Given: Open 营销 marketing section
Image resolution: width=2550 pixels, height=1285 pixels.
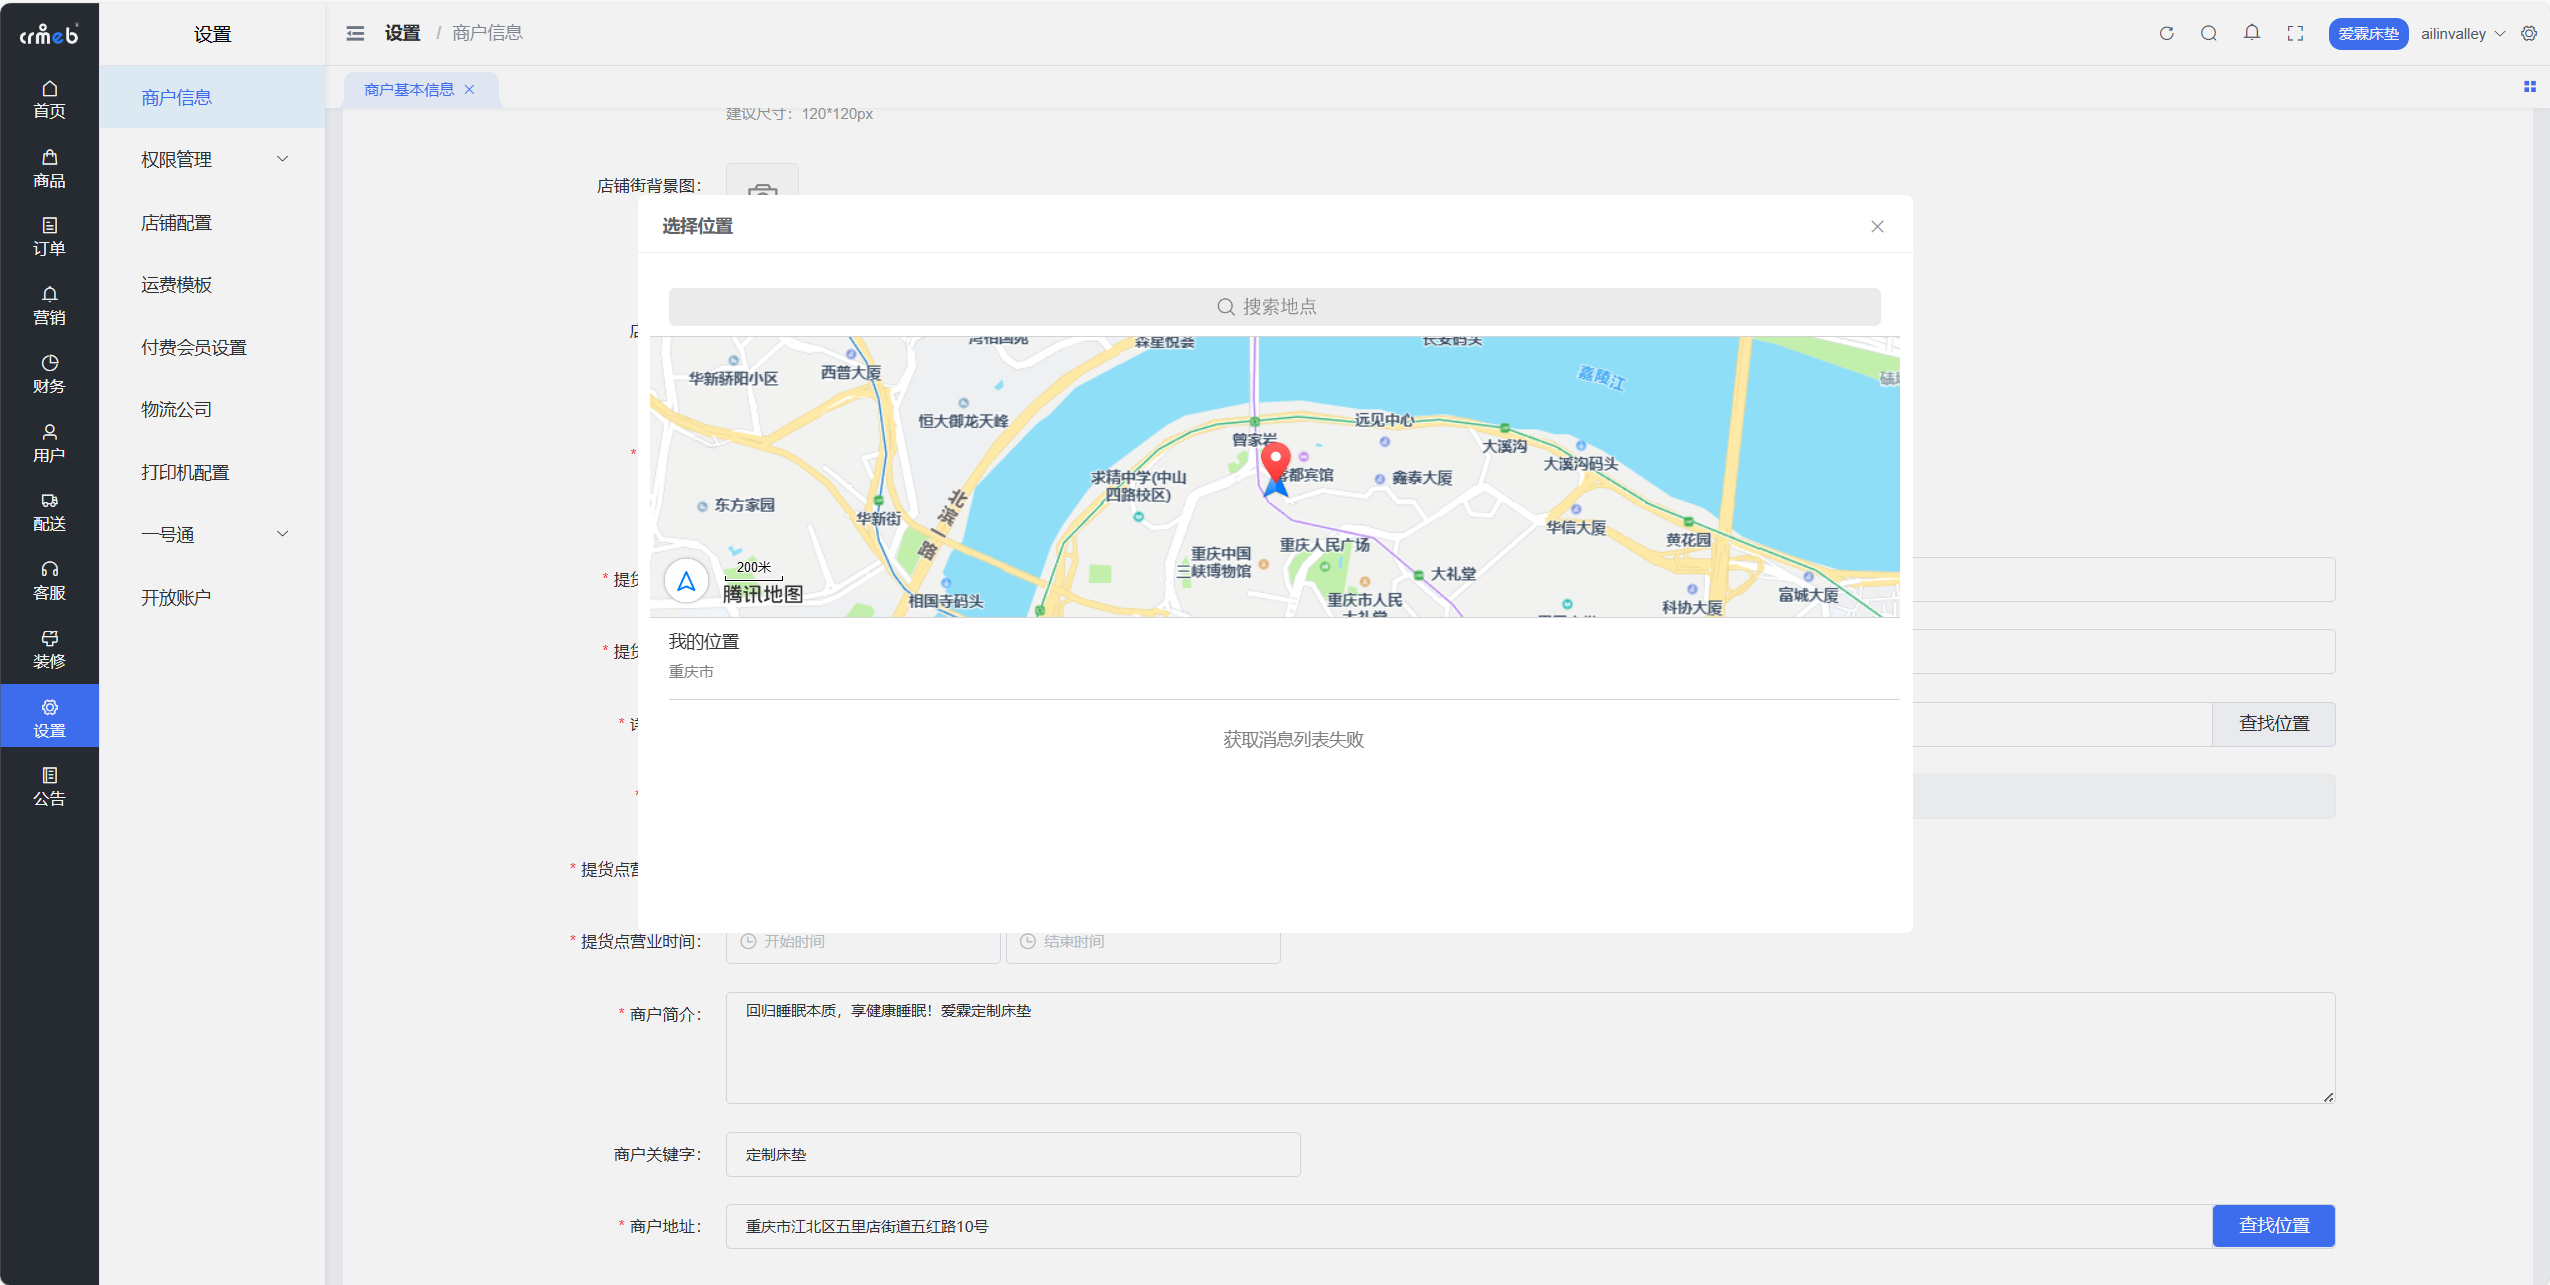Looking at the screenshot, I should point(49,306).
